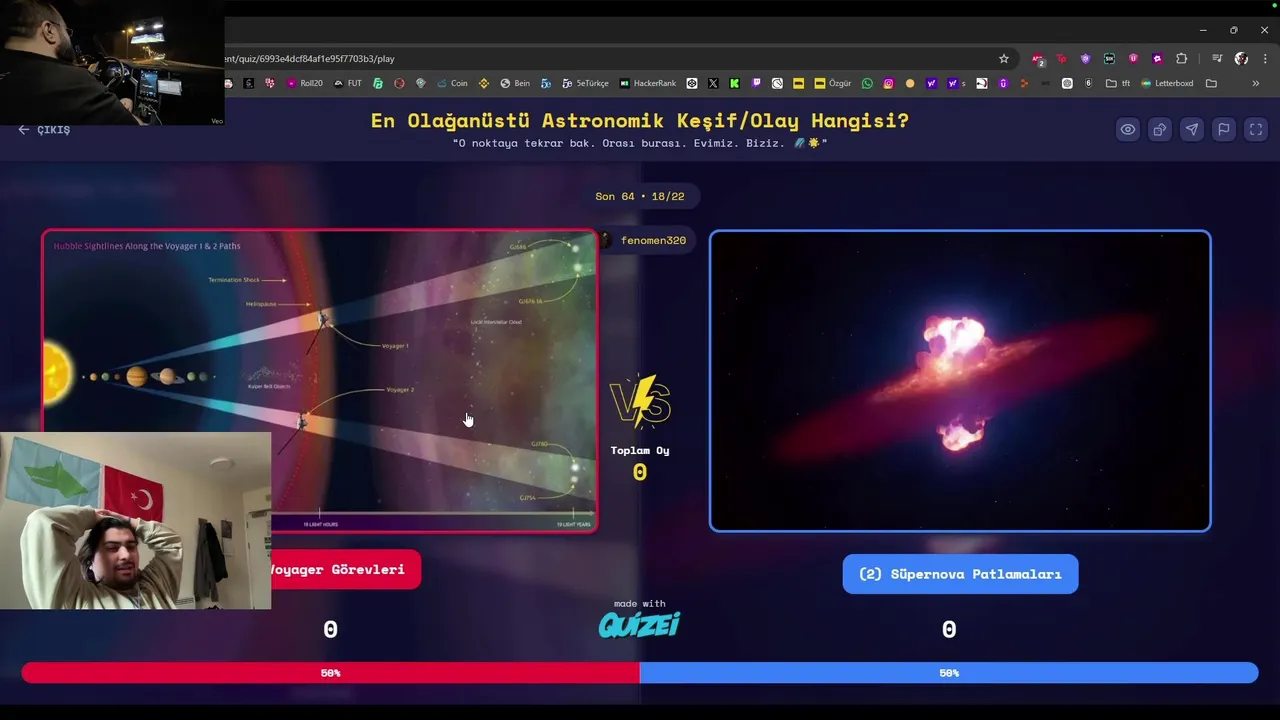Click the red vote percentage bar
This screenshot has height=720, width=1280.
pyautogui.click(x=330, y=673)
